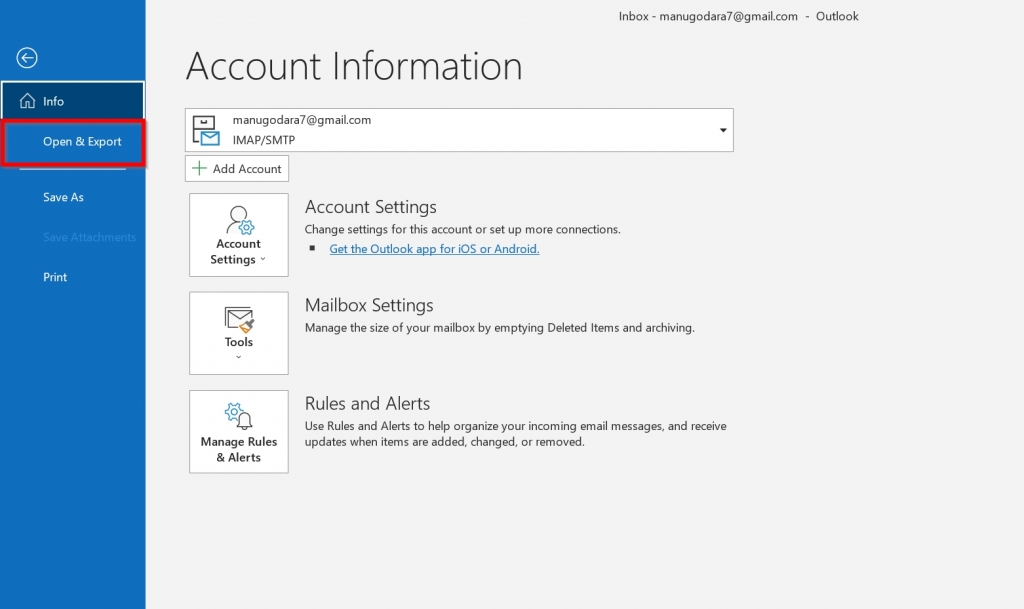Open the Account Settings dropdown chevron
The width and height of the screenshot is (1024, 609).
click(262, 258)
